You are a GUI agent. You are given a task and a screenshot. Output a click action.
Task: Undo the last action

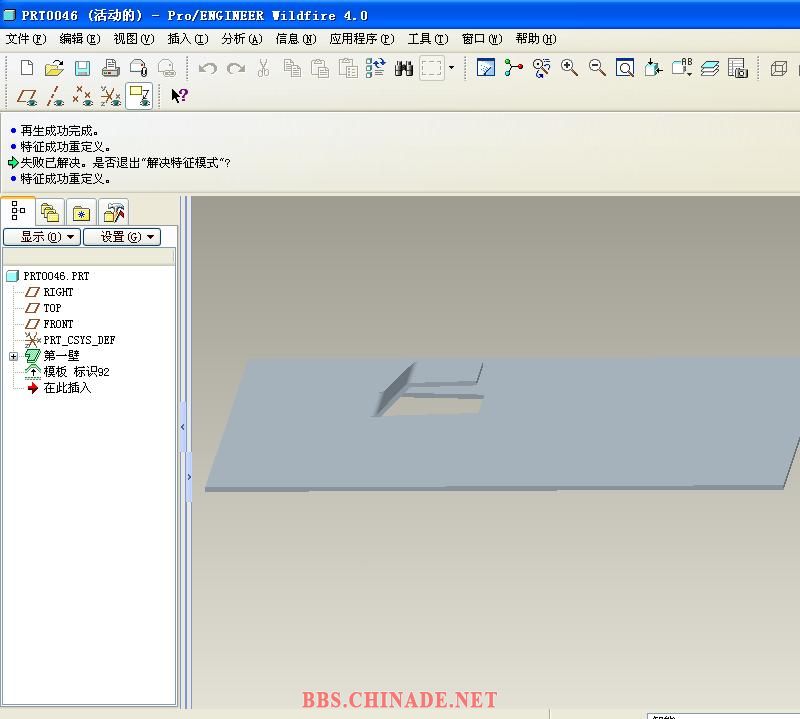click(208, 68)
